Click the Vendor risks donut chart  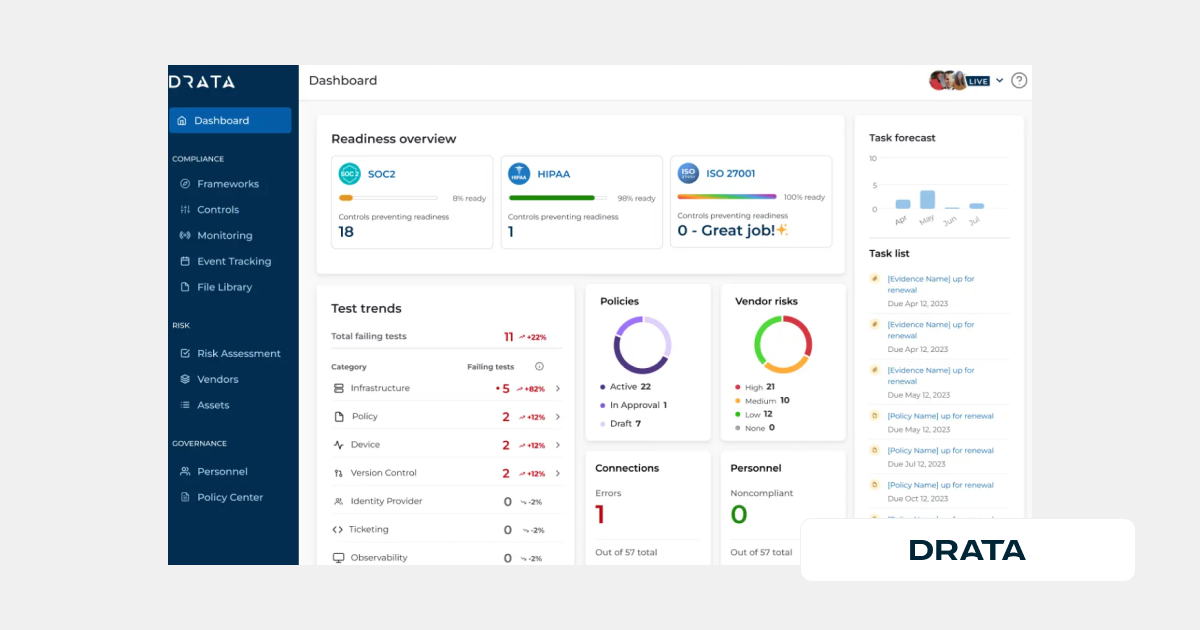783,345
